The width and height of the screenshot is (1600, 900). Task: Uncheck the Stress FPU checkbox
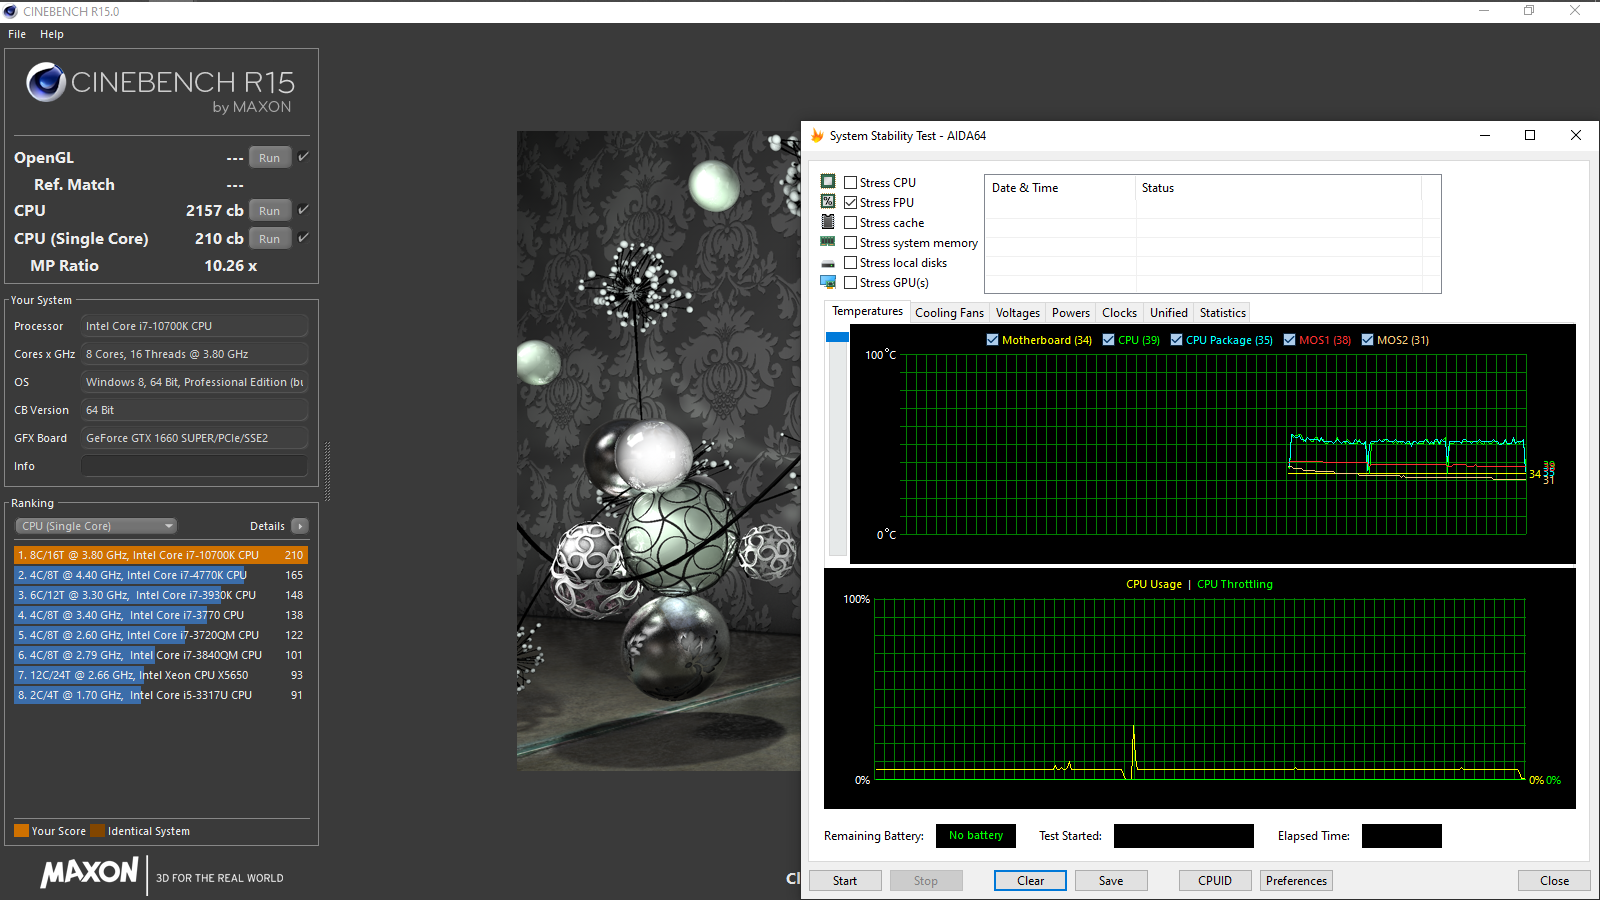(850, 203)
